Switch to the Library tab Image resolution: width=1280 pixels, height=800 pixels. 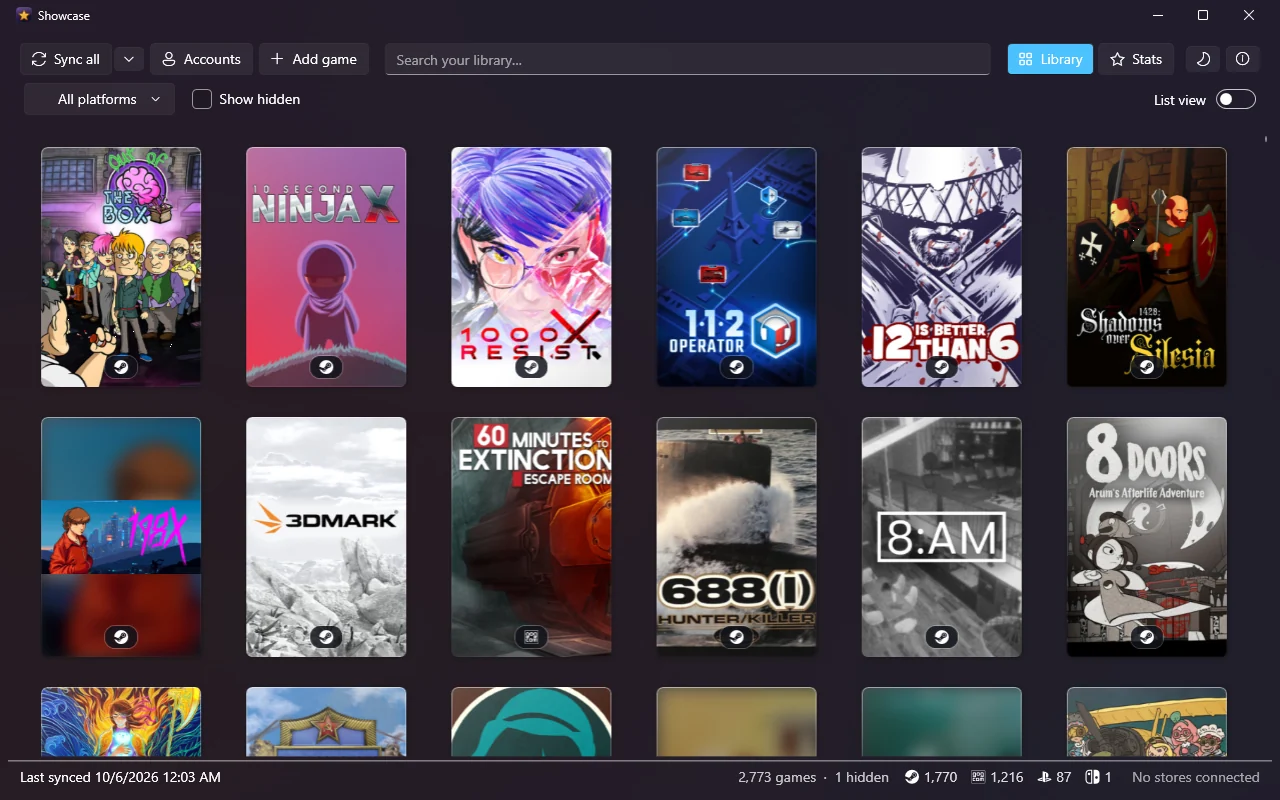pyautogui.click(x=1050, y=59)
